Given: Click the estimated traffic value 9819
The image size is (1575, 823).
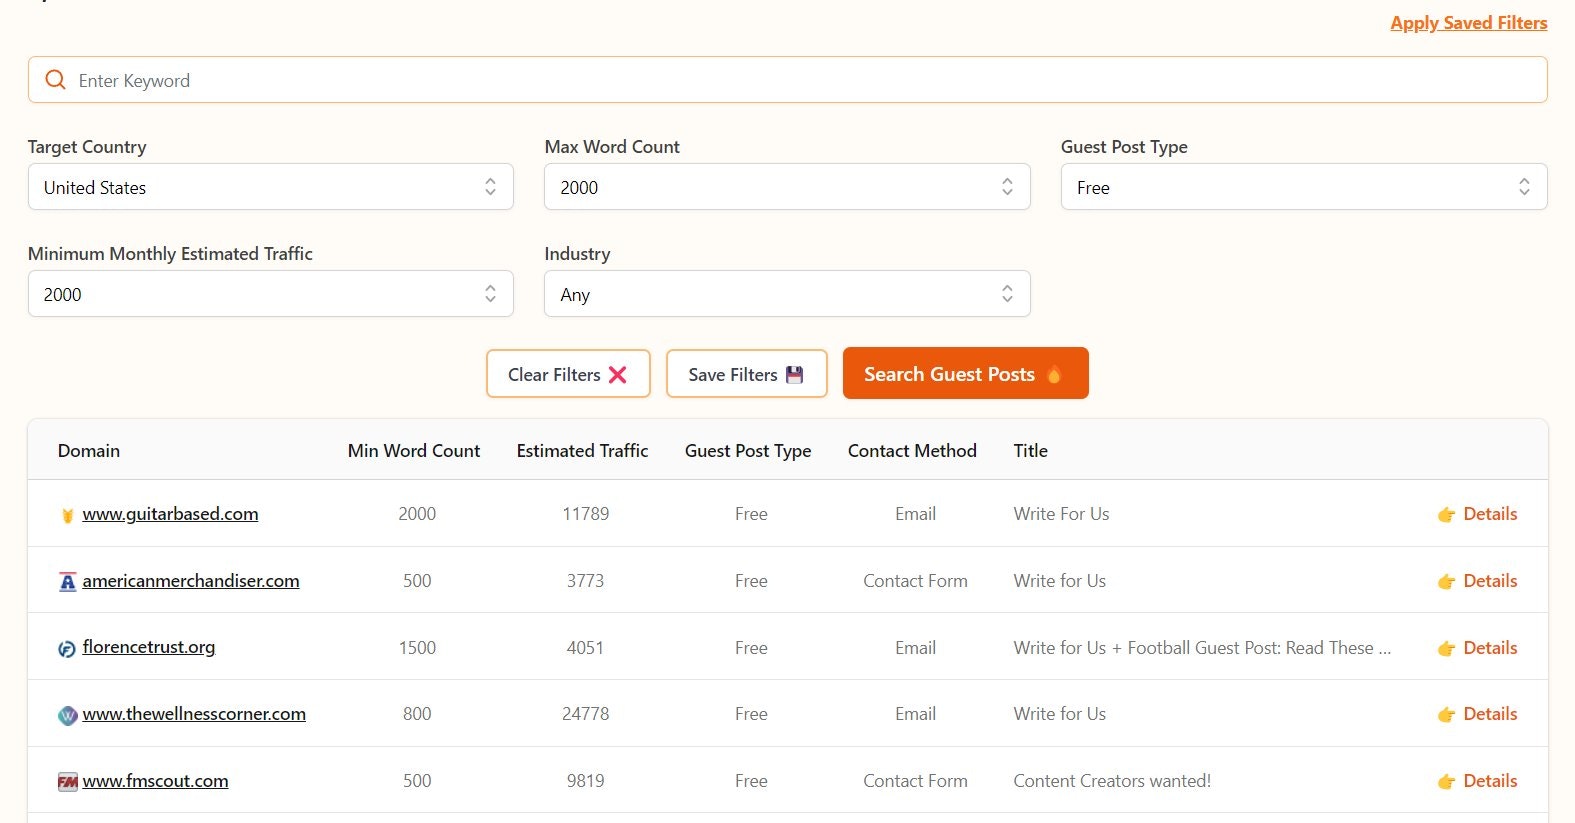Looking at the screenshot, I should (x=586, y=781).
